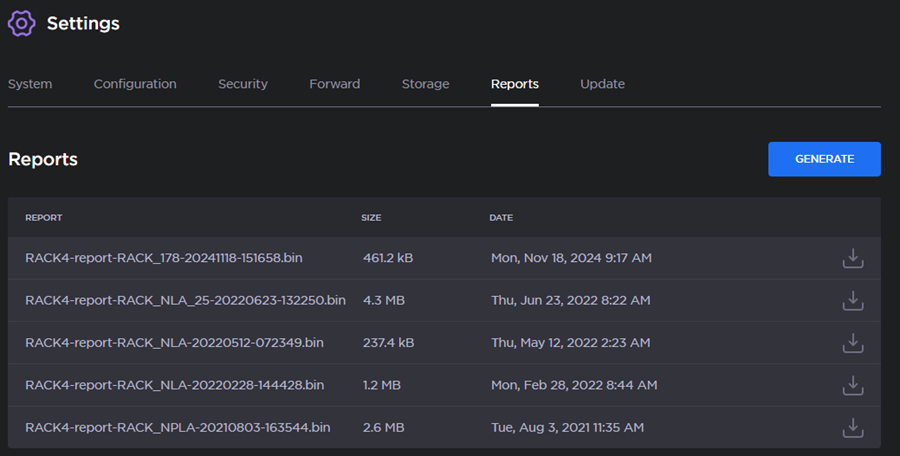The height and width of the screenshot is (456, 900).
Task: Download the RACK_NLA_25-20220623 report
Action: pos(852,301)
